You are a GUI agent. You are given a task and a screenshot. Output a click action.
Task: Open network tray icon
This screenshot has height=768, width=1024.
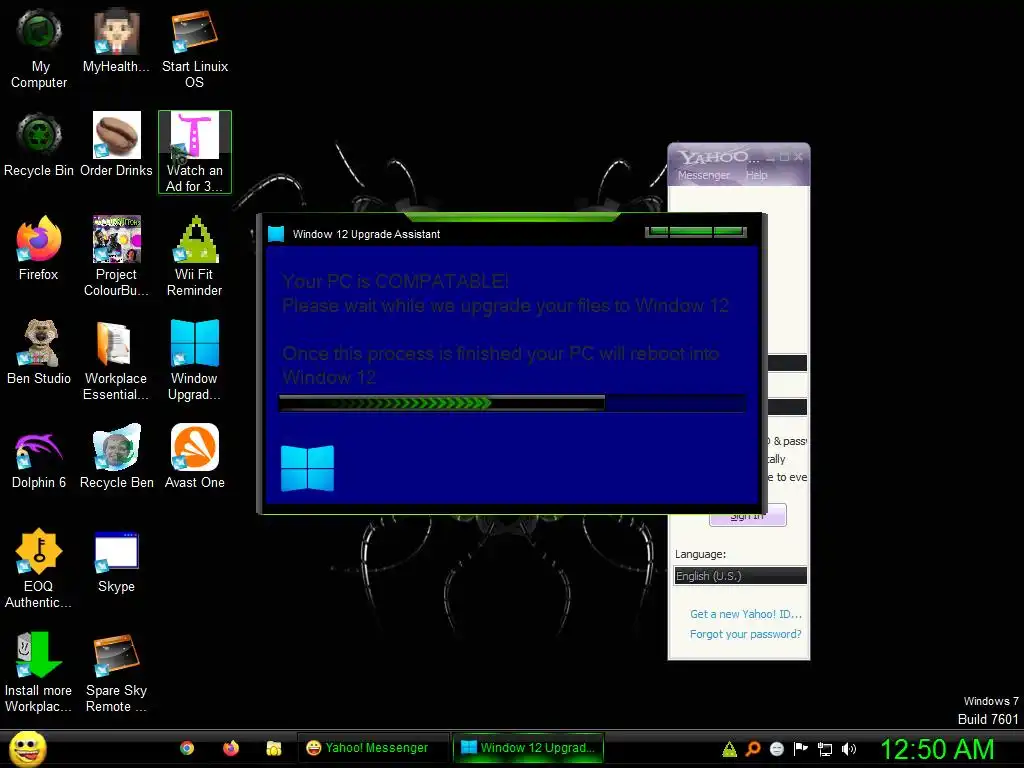pyautogui.click(x=825, y=749)
